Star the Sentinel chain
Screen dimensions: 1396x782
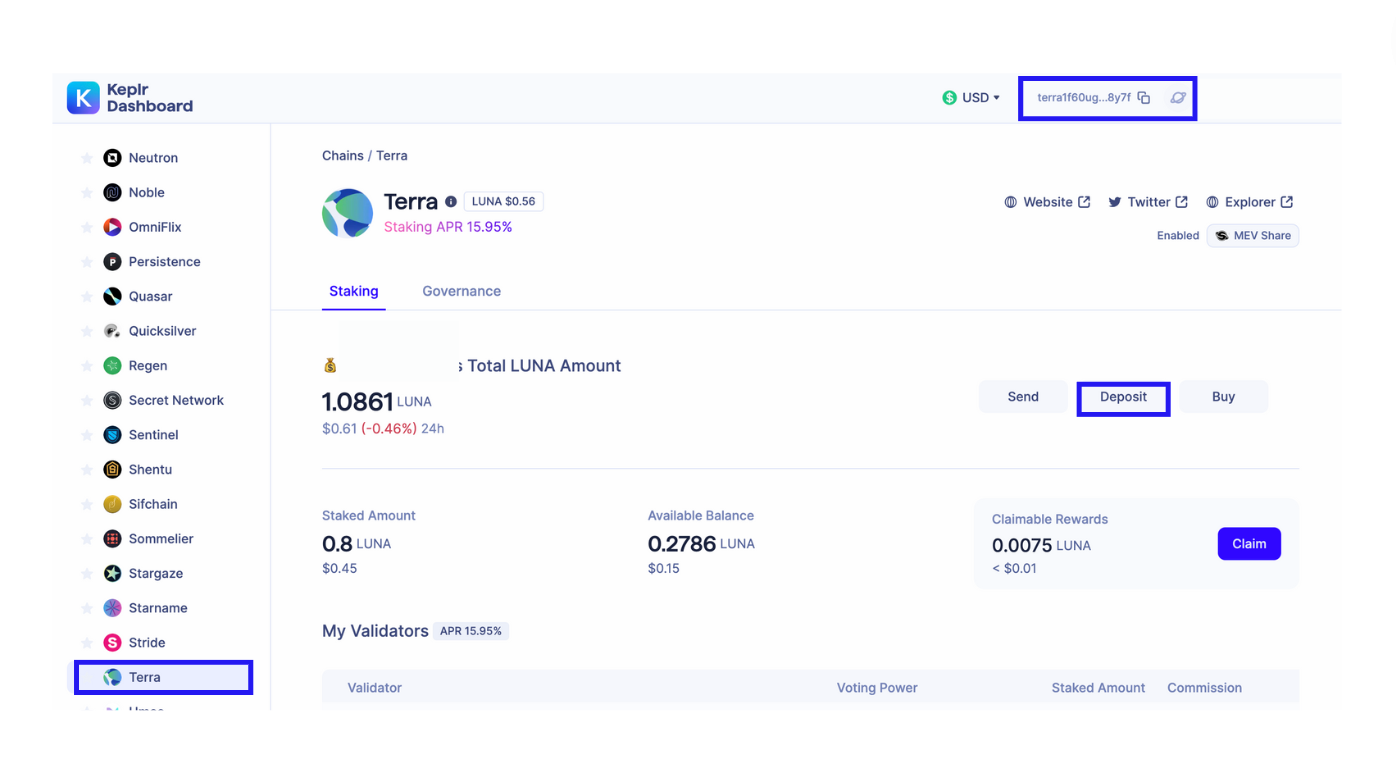point(87,435)
